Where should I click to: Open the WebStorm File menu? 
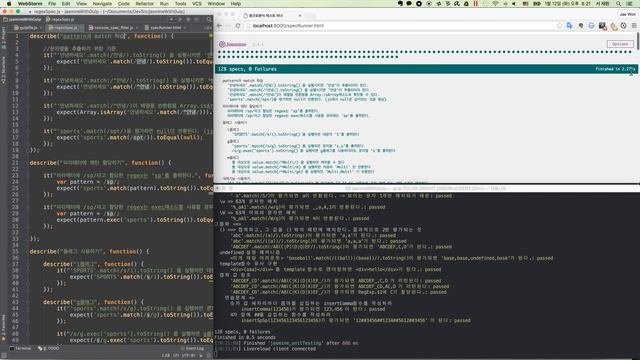point(52,4)
